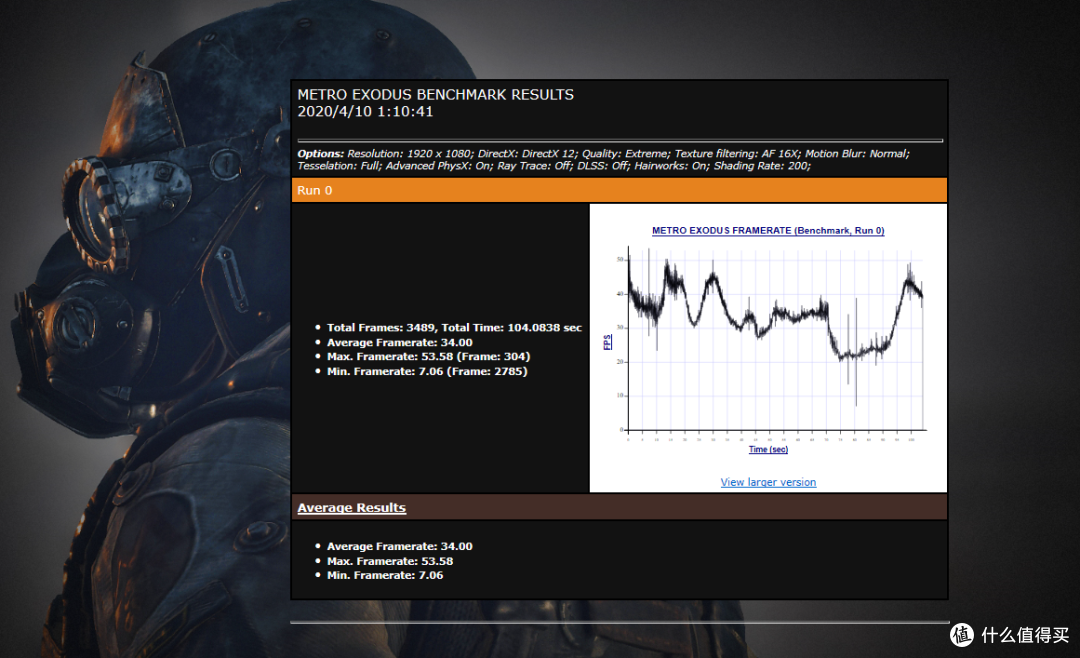Click the 'METRO EXODUS BENCHMARK RESULTS' title
Viewport: 1080px width, 658px height.
[435, 95]
